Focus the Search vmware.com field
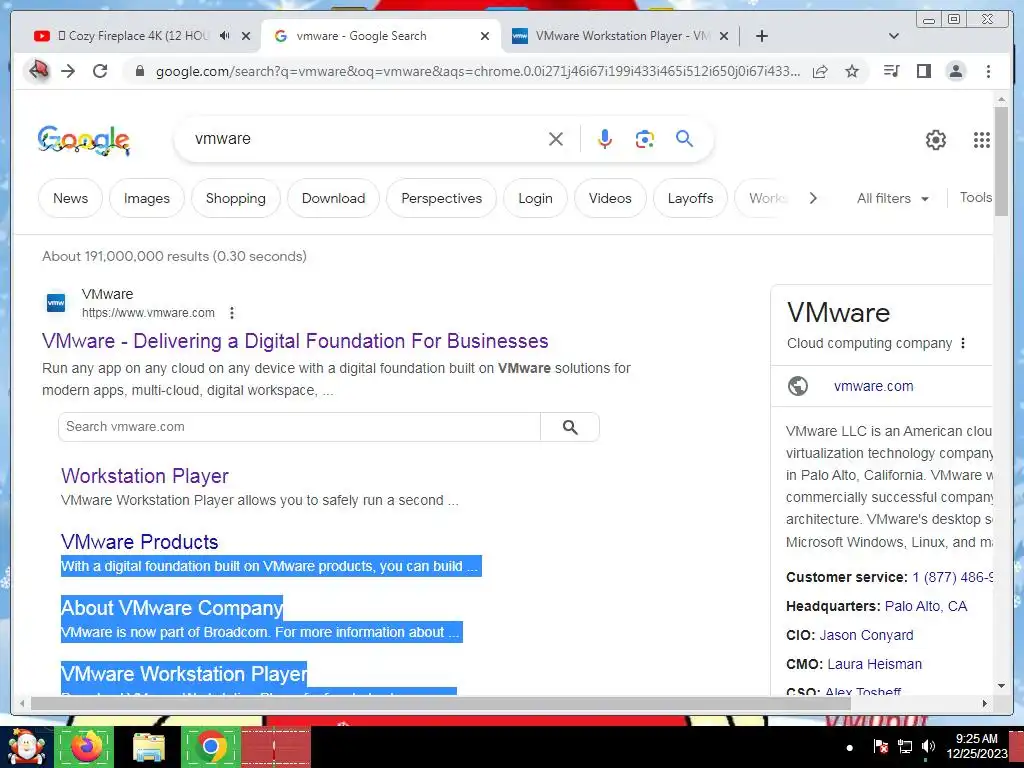The image size is (1024, 768). [300, 427]
